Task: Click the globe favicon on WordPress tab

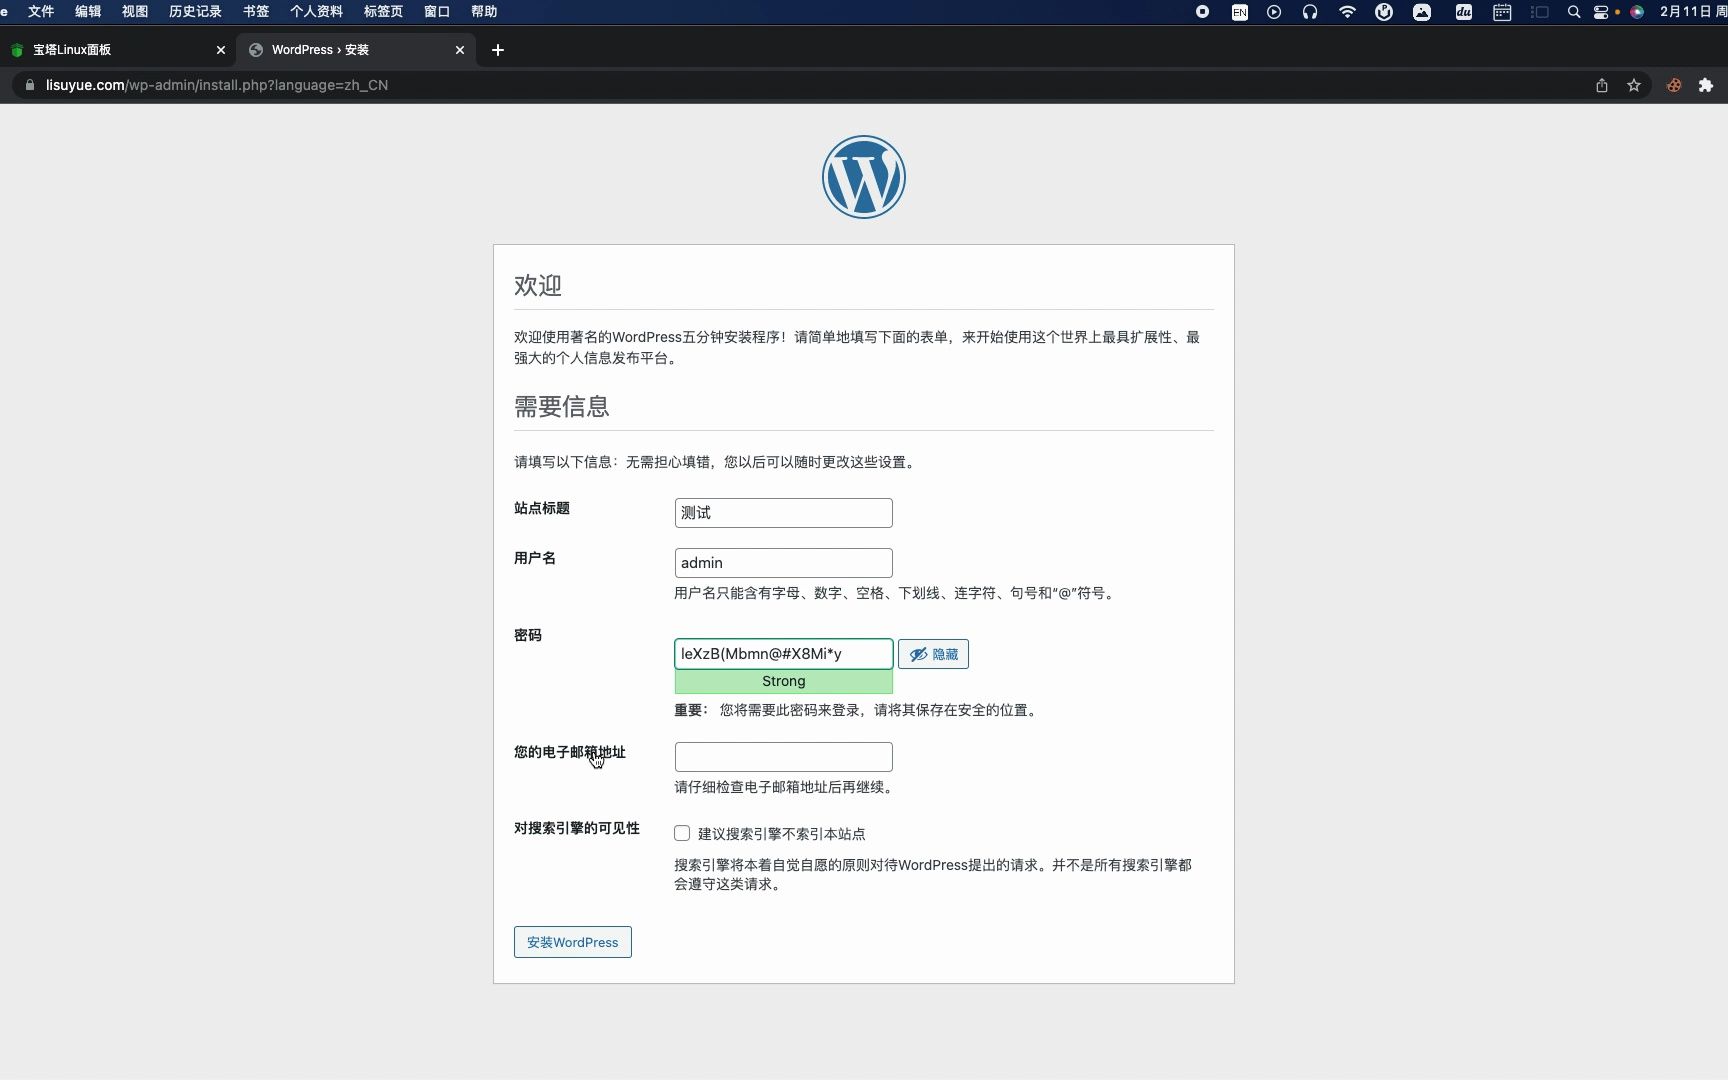Action: click(x=256, y=50)
